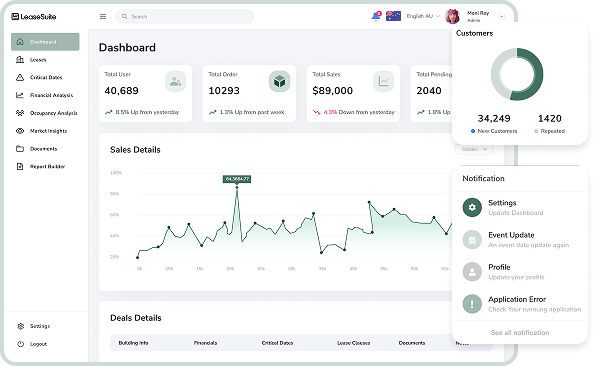
Task: Click the Australian flag icon
Action: tap(393, 16)
